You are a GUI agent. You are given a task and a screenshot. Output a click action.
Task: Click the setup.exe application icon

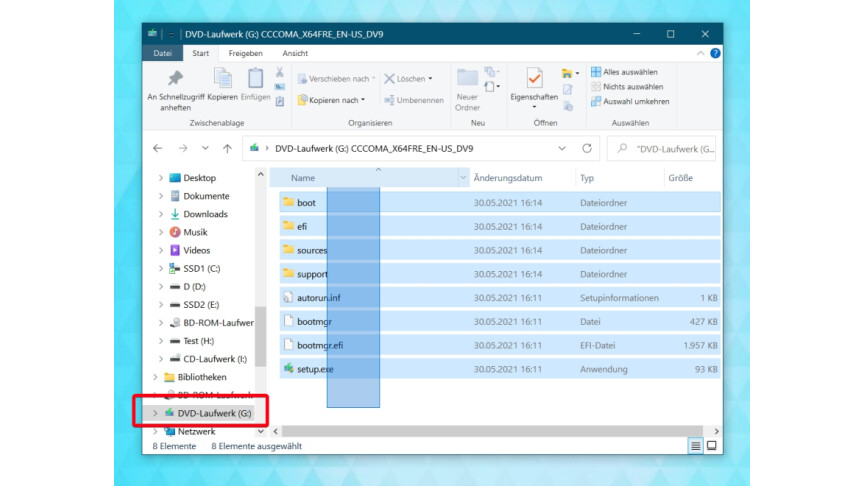pyautogui.click(x=288, y=369)
